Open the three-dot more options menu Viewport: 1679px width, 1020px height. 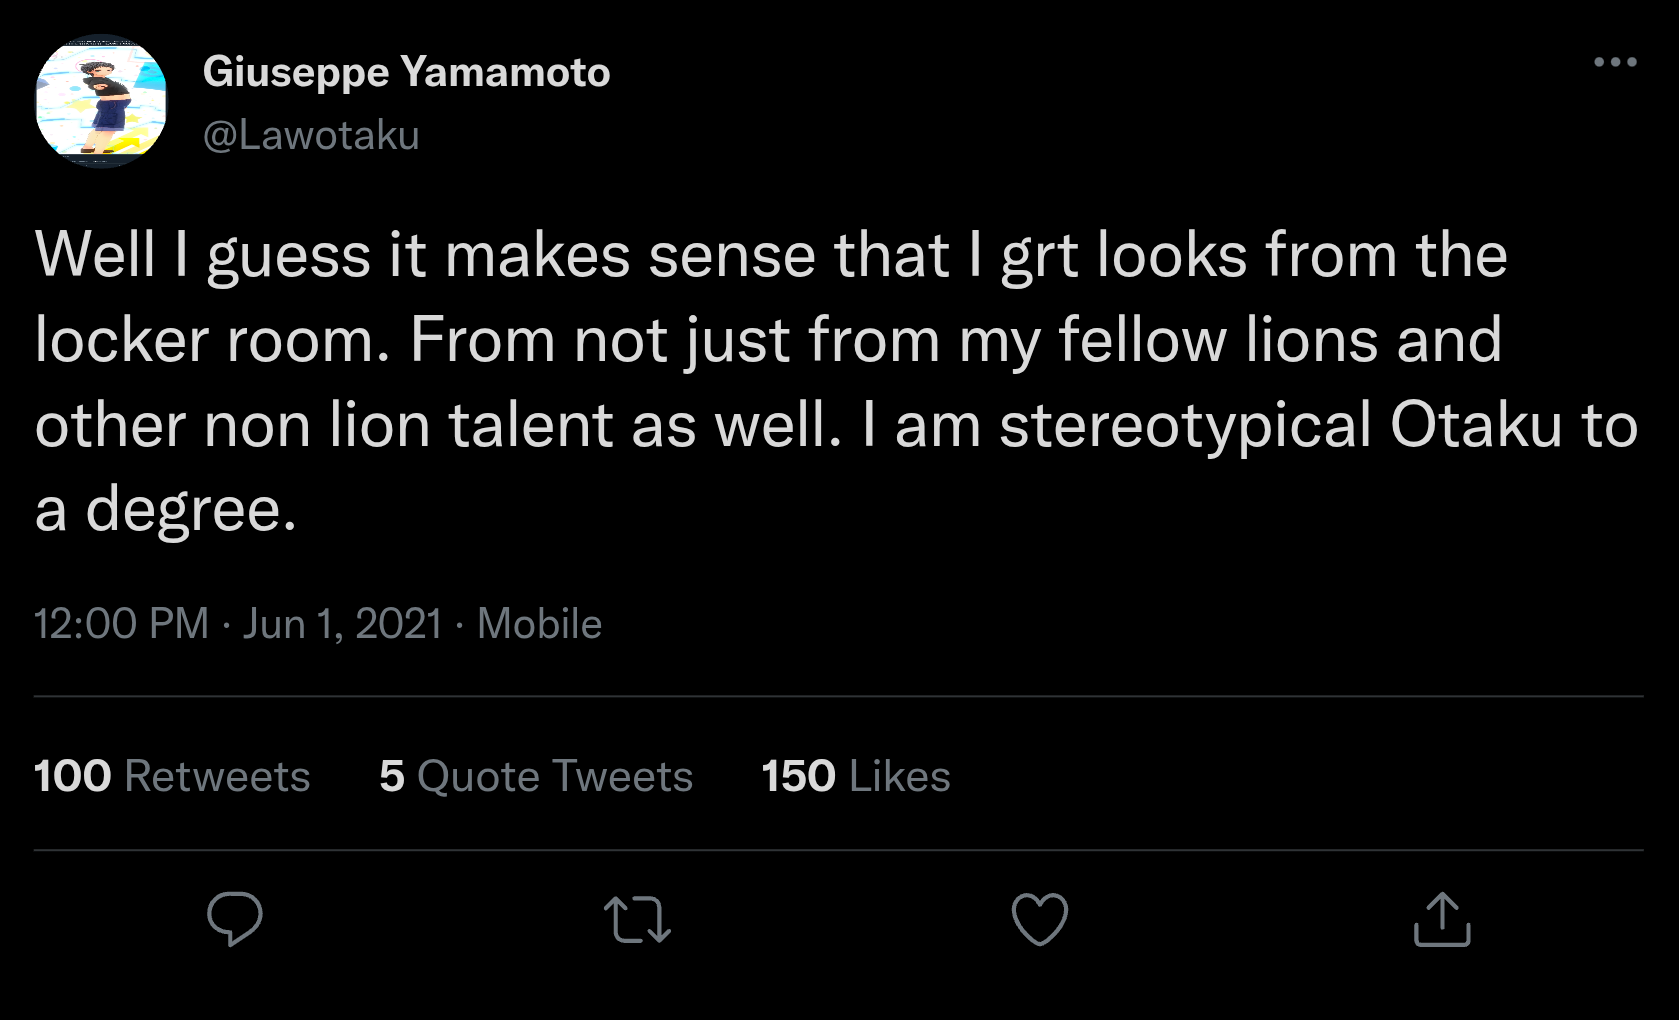1615,62
